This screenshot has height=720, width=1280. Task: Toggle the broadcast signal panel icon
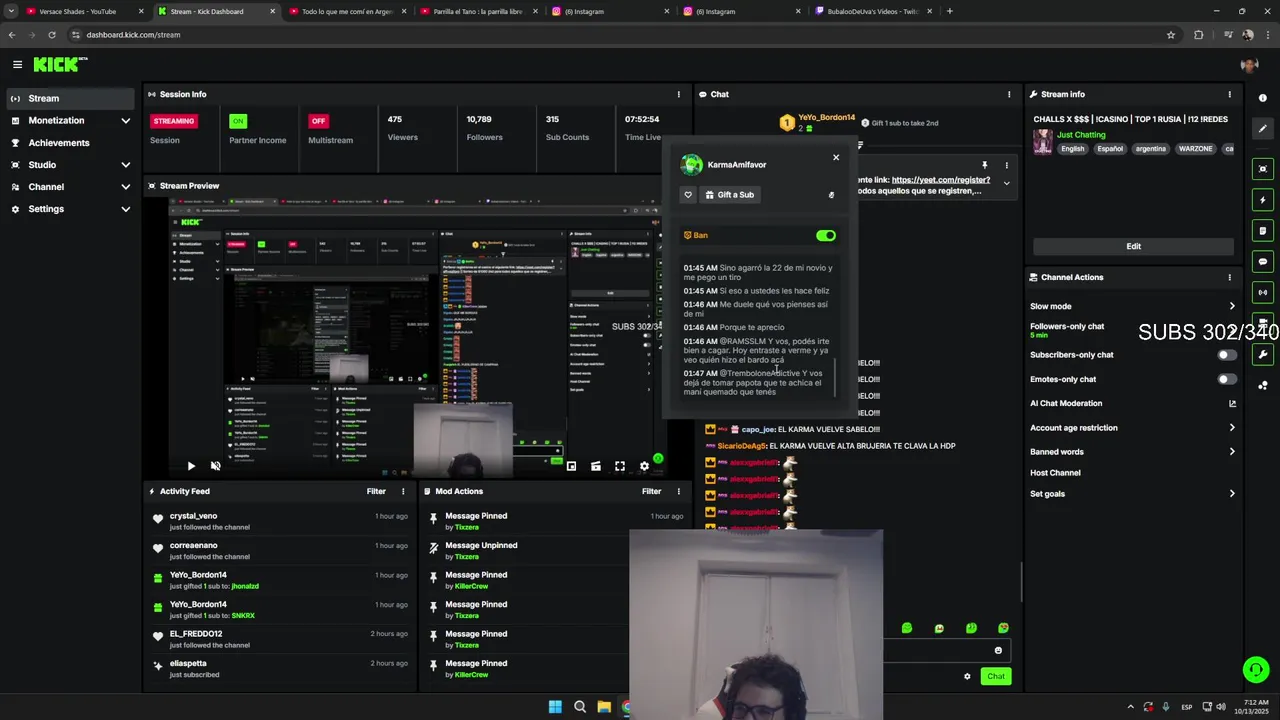click(1263, 293)
